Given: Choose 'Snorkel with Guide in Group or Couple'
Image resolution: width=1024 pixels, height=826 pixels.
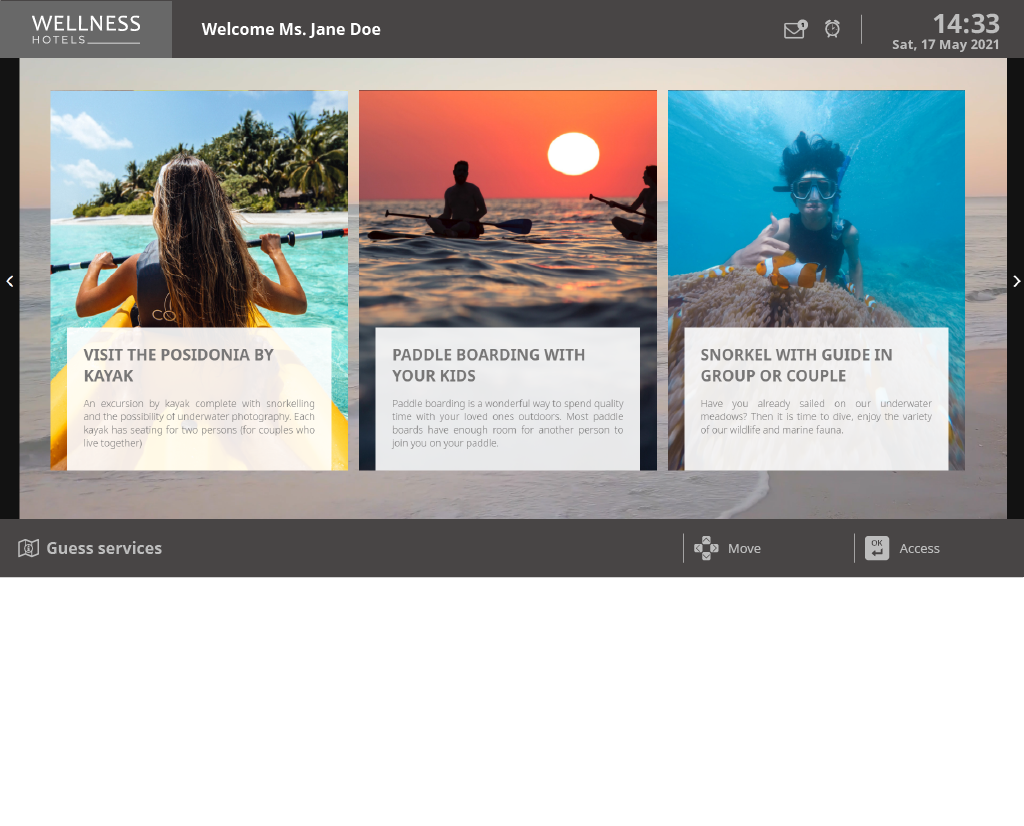Looking at the screenshot, I should click(x=796, y=365).
